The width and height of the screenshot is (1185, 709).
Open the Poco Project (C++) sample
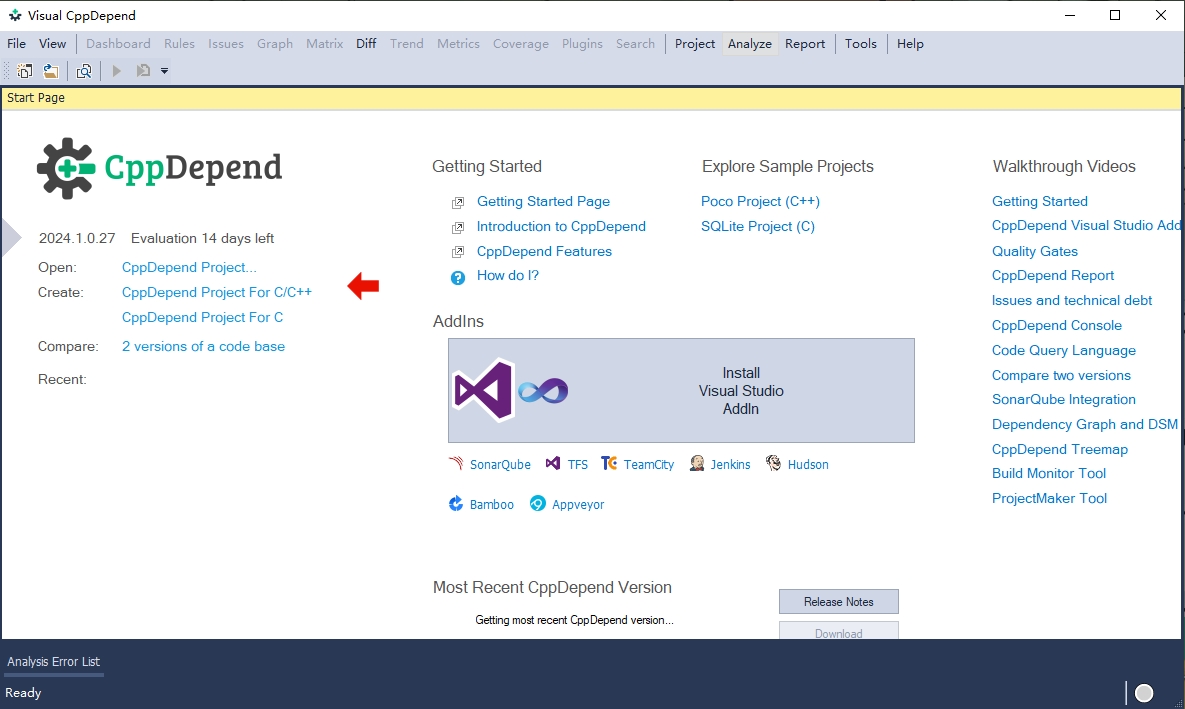tap(760, 201)
